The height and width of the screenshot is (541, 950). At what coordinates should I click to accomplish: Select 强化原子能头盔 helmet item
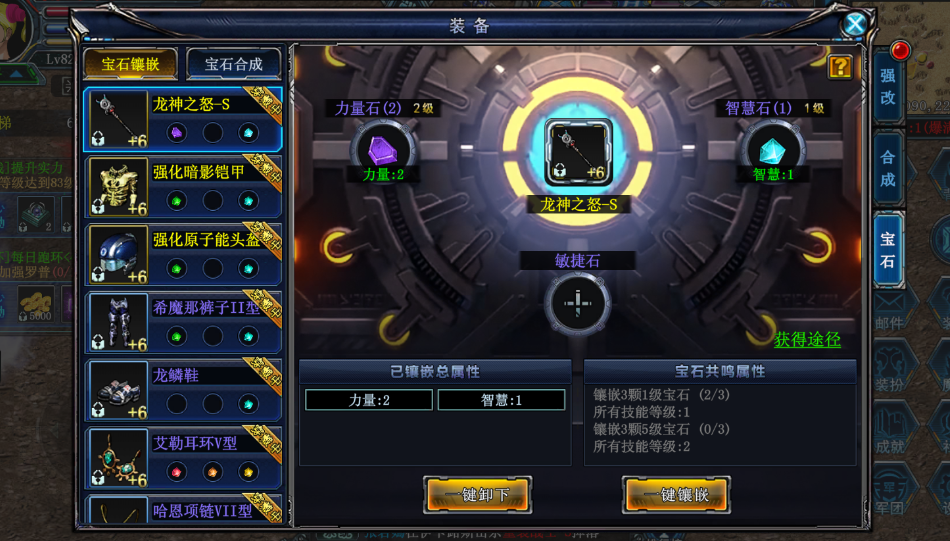coord(183,254)
